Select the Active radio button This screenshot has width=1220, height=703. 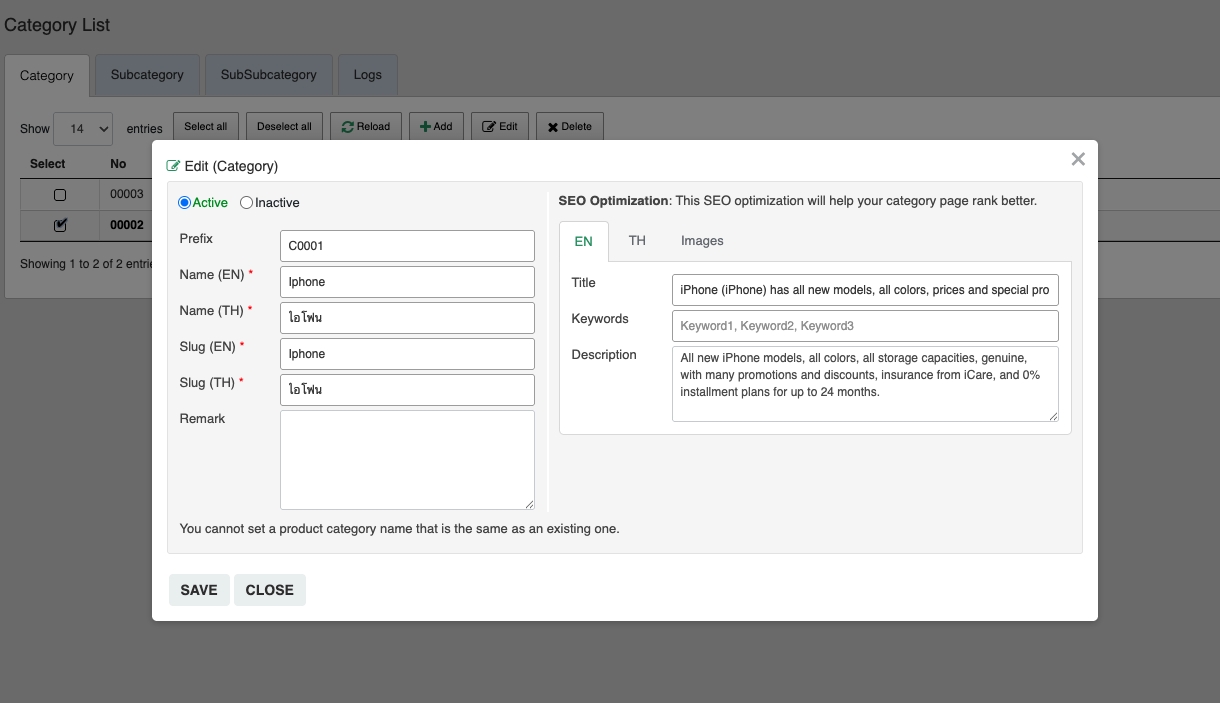184,203
